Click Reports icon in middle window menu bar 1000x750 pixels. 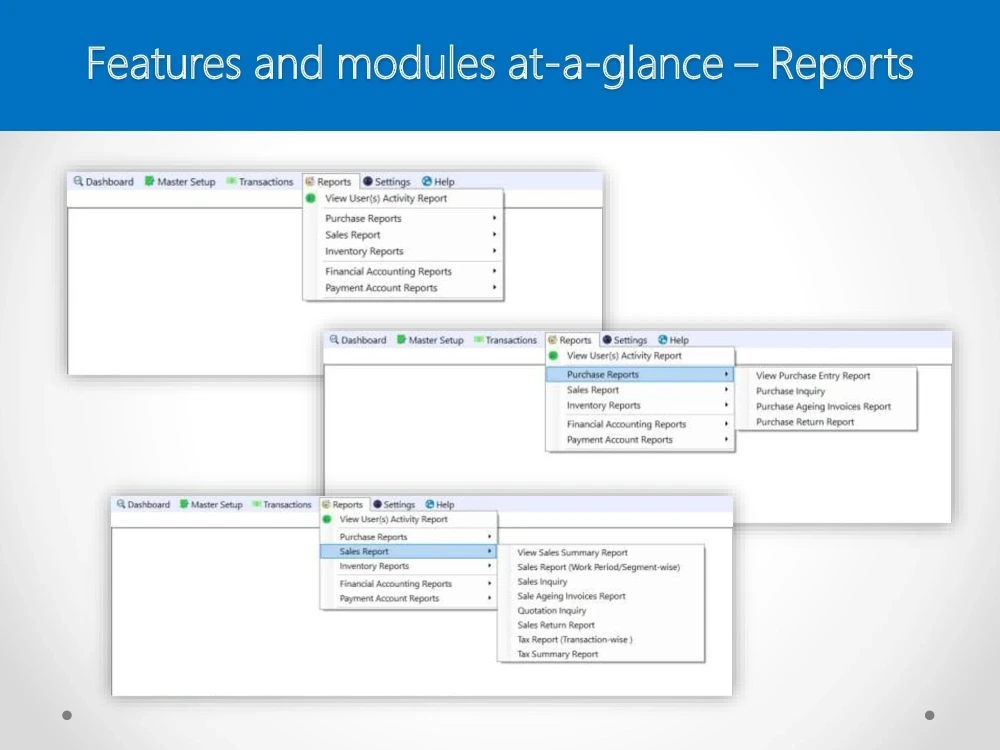point(552,340)
